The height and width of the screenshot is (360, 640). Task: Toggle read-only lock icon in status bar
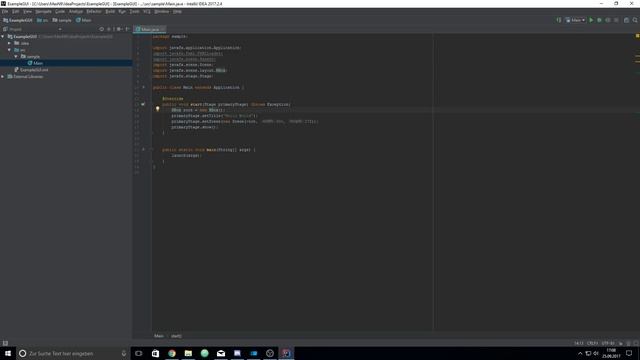pos(621,343)
